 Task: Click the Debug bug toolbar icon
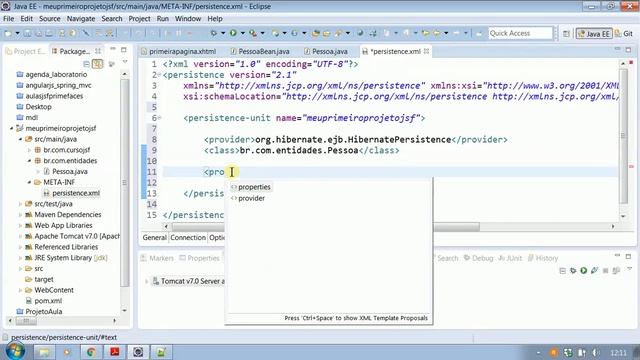213,33
